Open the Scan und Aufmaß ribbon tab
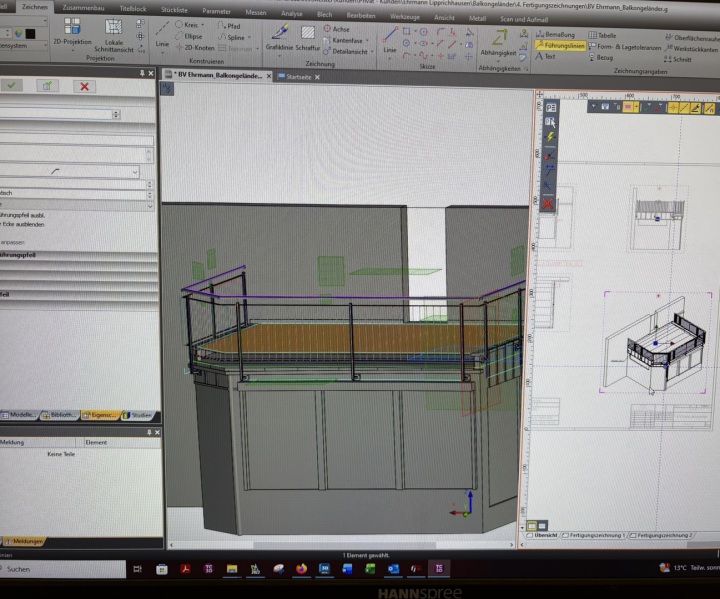The height and width of the screenshot is (599, 720). pos(524,19)
